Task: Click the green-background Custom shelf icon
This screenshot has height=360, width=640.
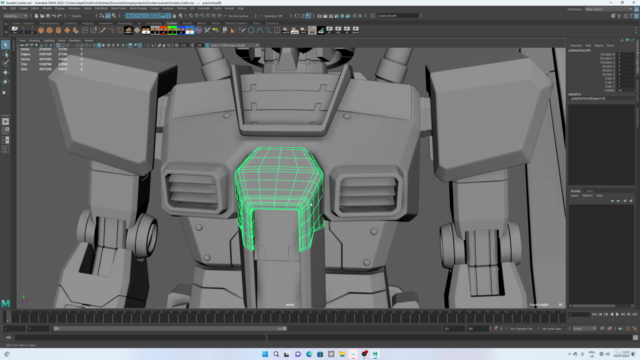Action: (172, 30)
